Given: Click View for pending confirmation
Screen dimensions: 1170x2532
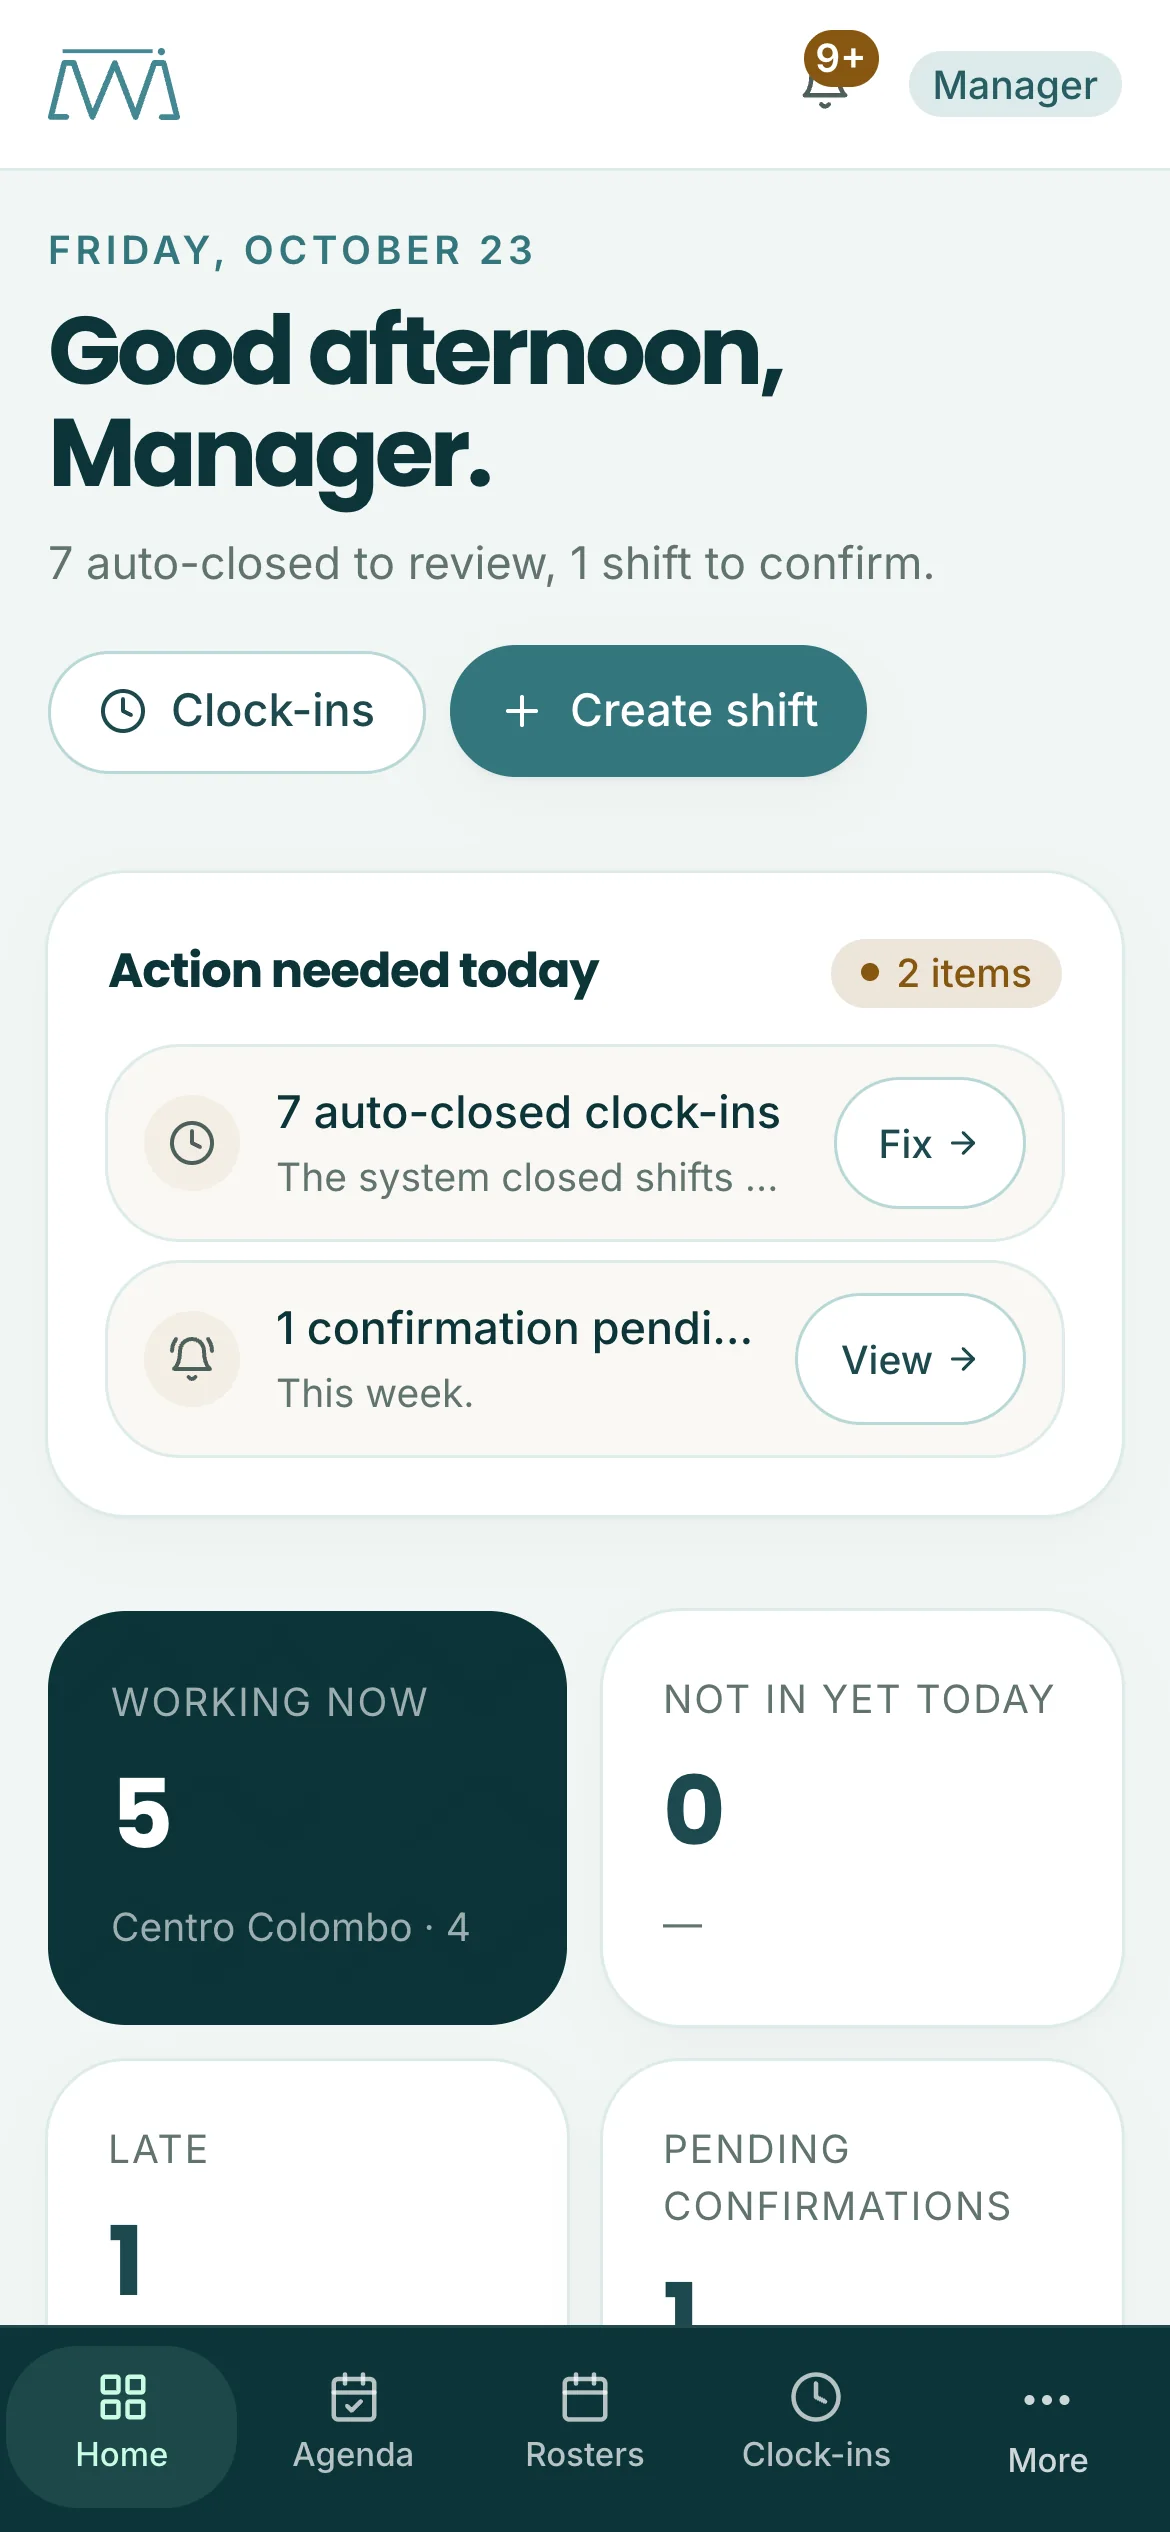Looking at the screenshot, I should click(x=910, y=1359).
